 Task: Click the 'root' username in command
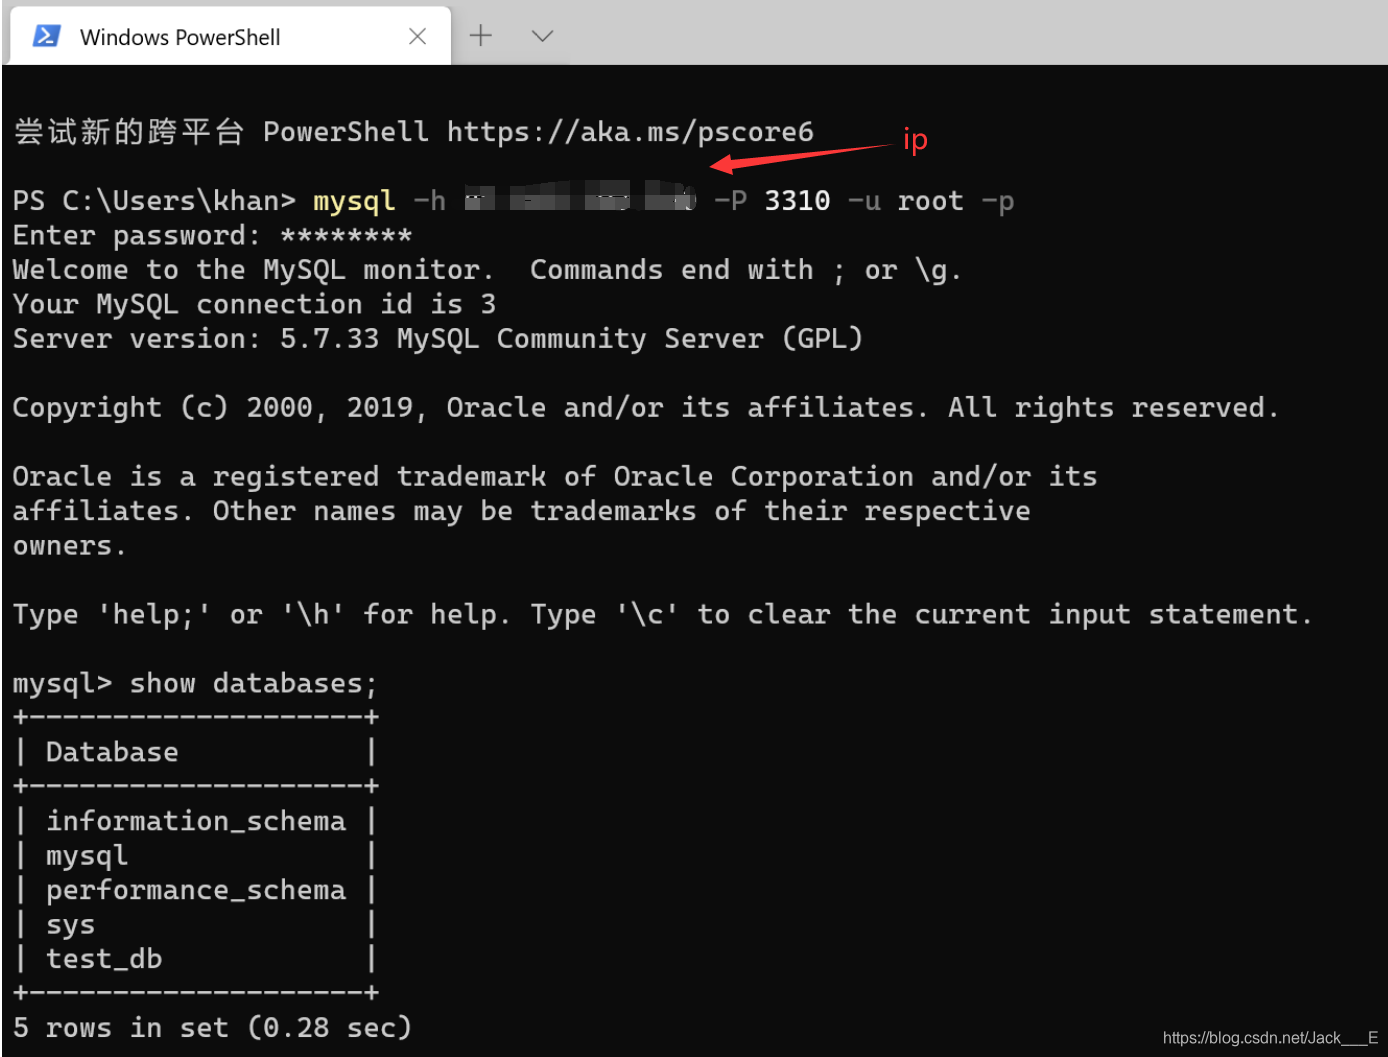pos(930,201)
